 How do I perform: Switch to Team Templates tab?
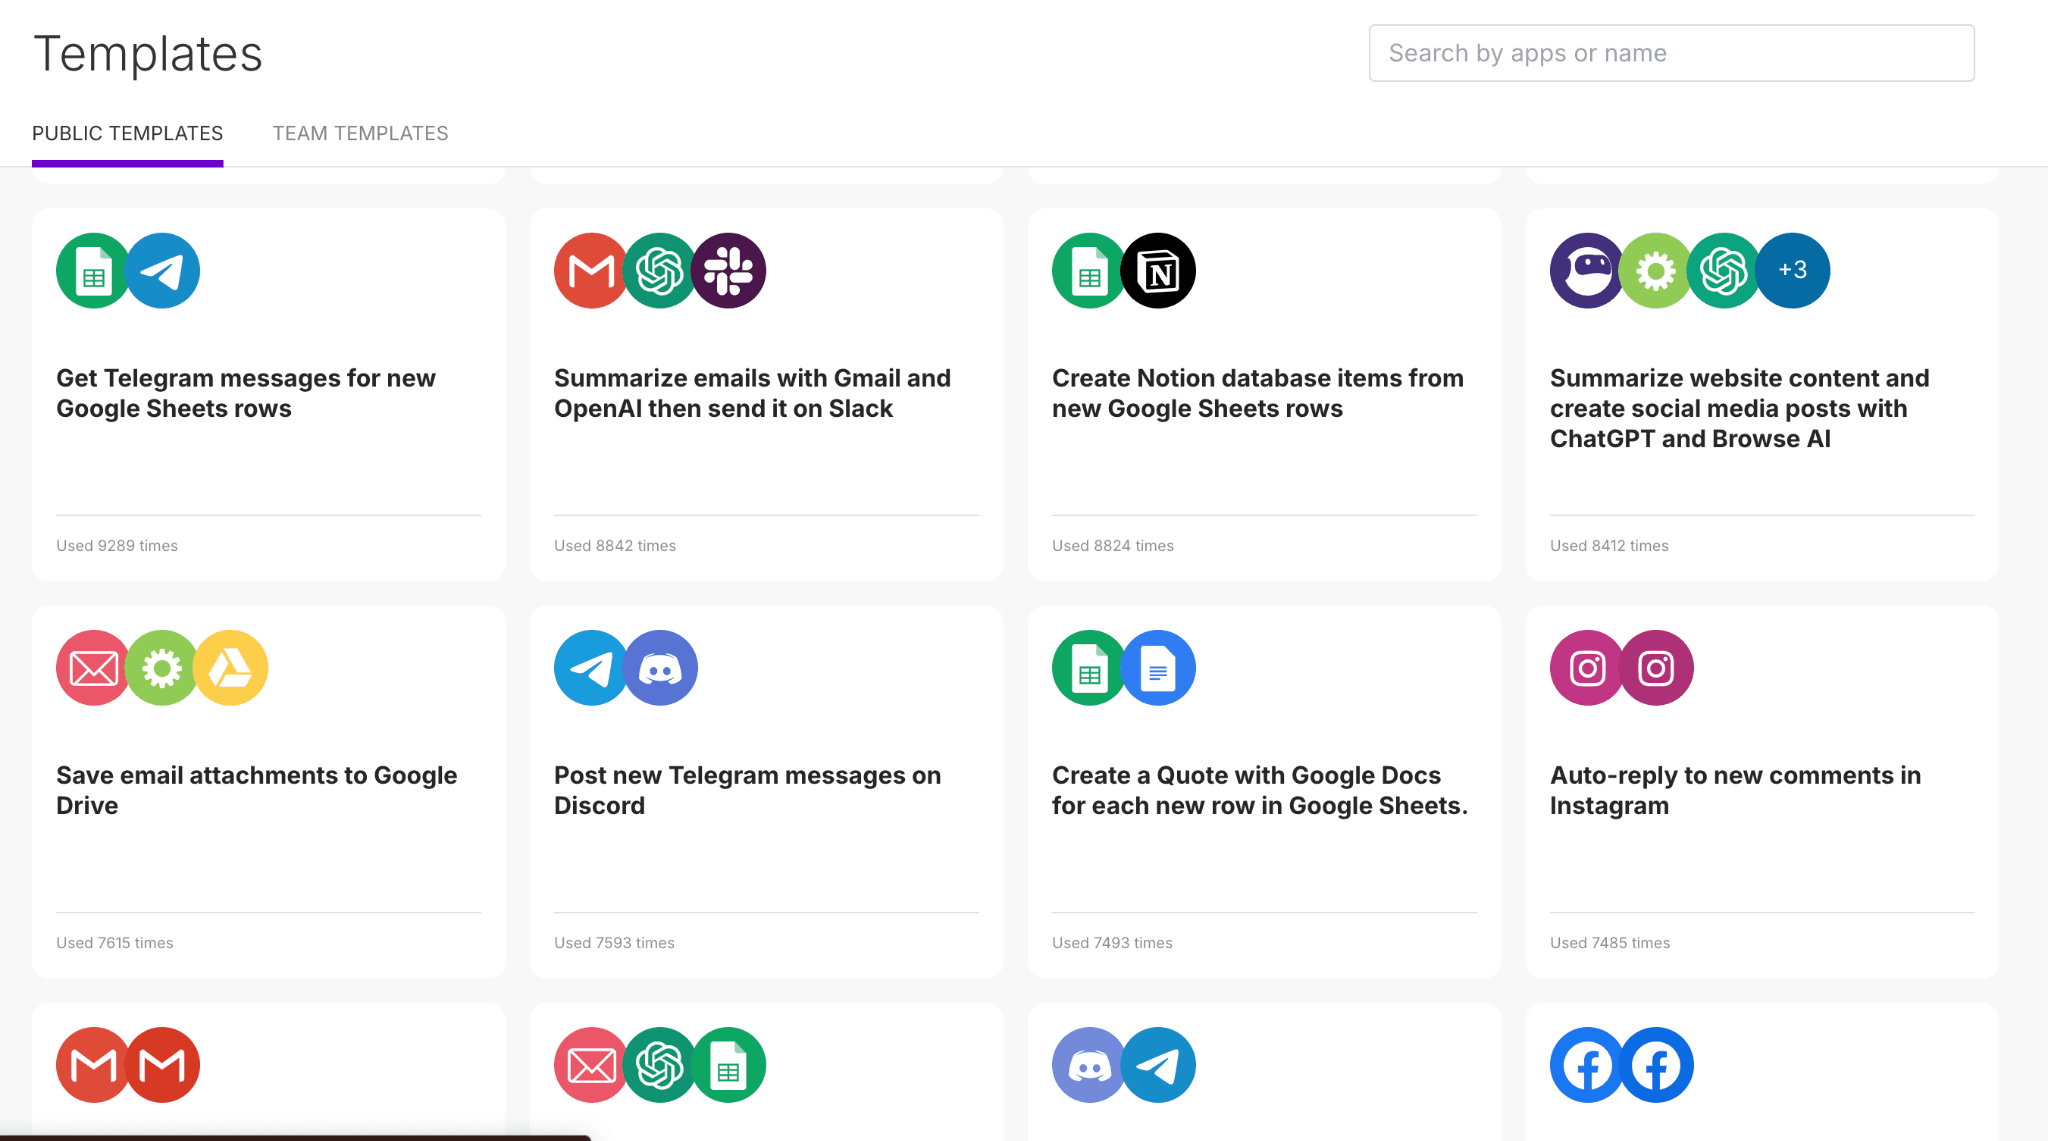tap(360, 133)
